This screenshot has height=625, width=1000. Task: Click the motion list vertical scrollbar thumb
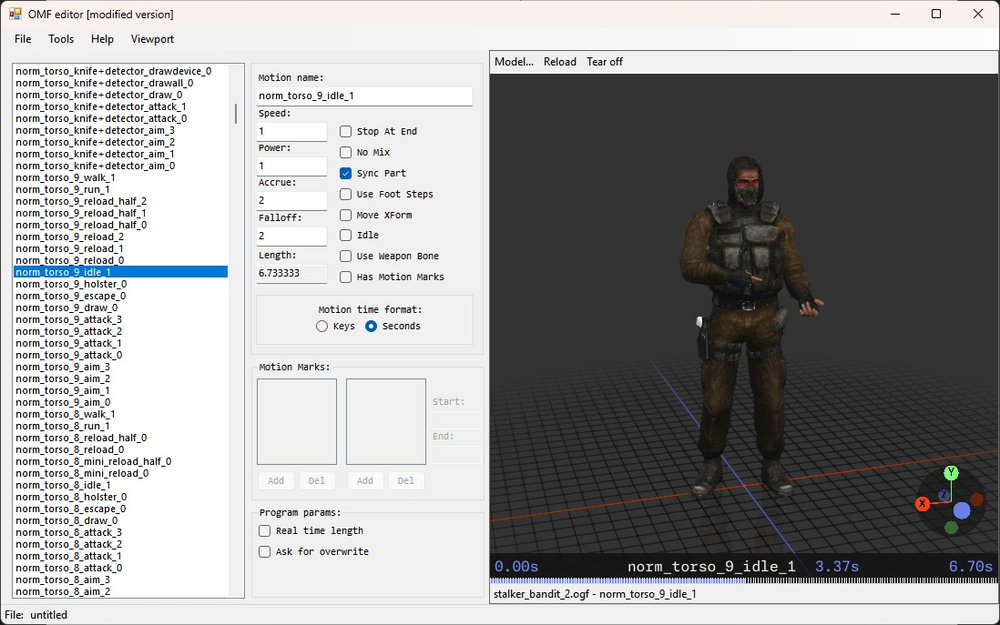[x=236, y=114]
